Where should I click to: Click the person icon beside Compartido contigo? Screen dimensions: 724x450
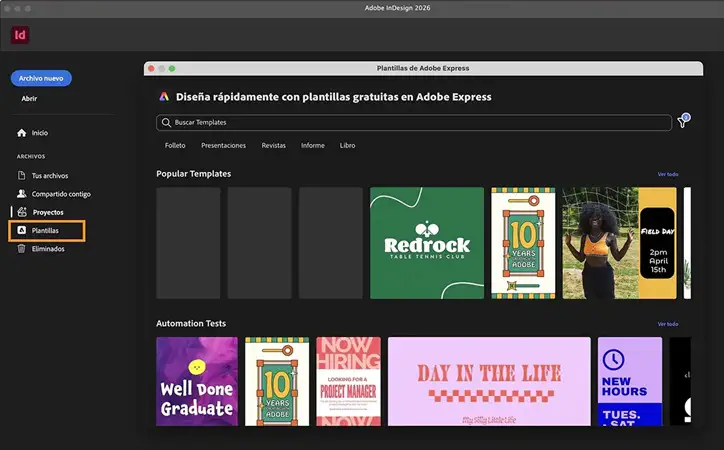click(x=22, y=193)
